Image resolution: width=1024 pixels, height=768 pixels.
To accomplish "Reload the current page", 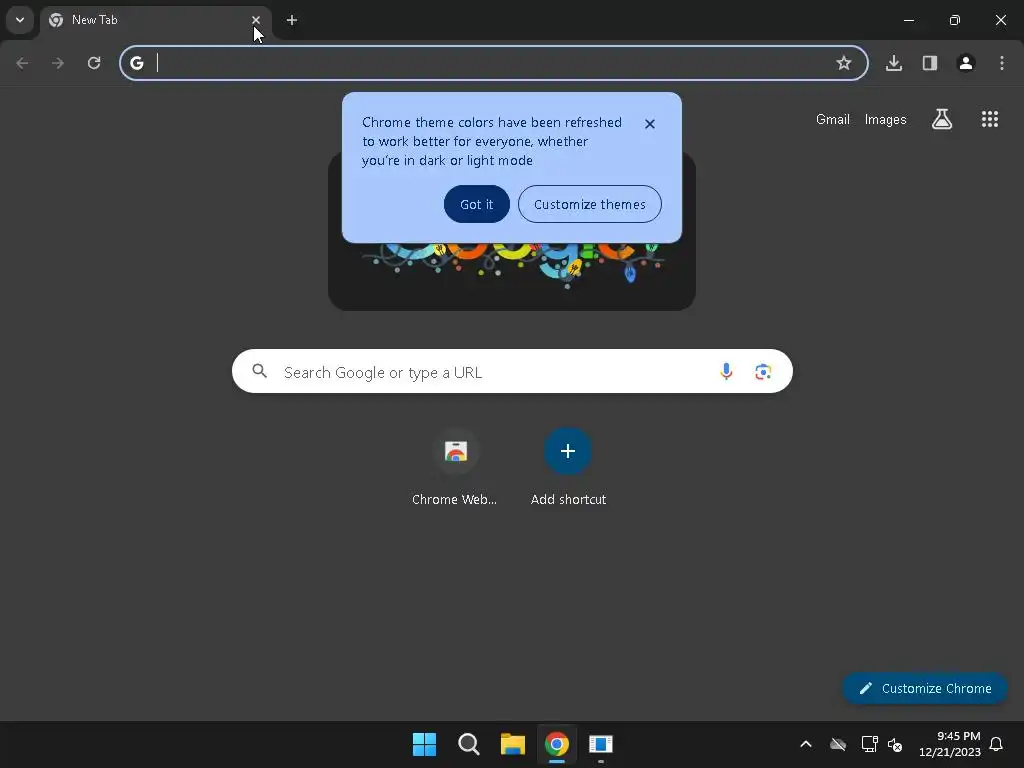I will pyautogui.click(x=94, y=63).
